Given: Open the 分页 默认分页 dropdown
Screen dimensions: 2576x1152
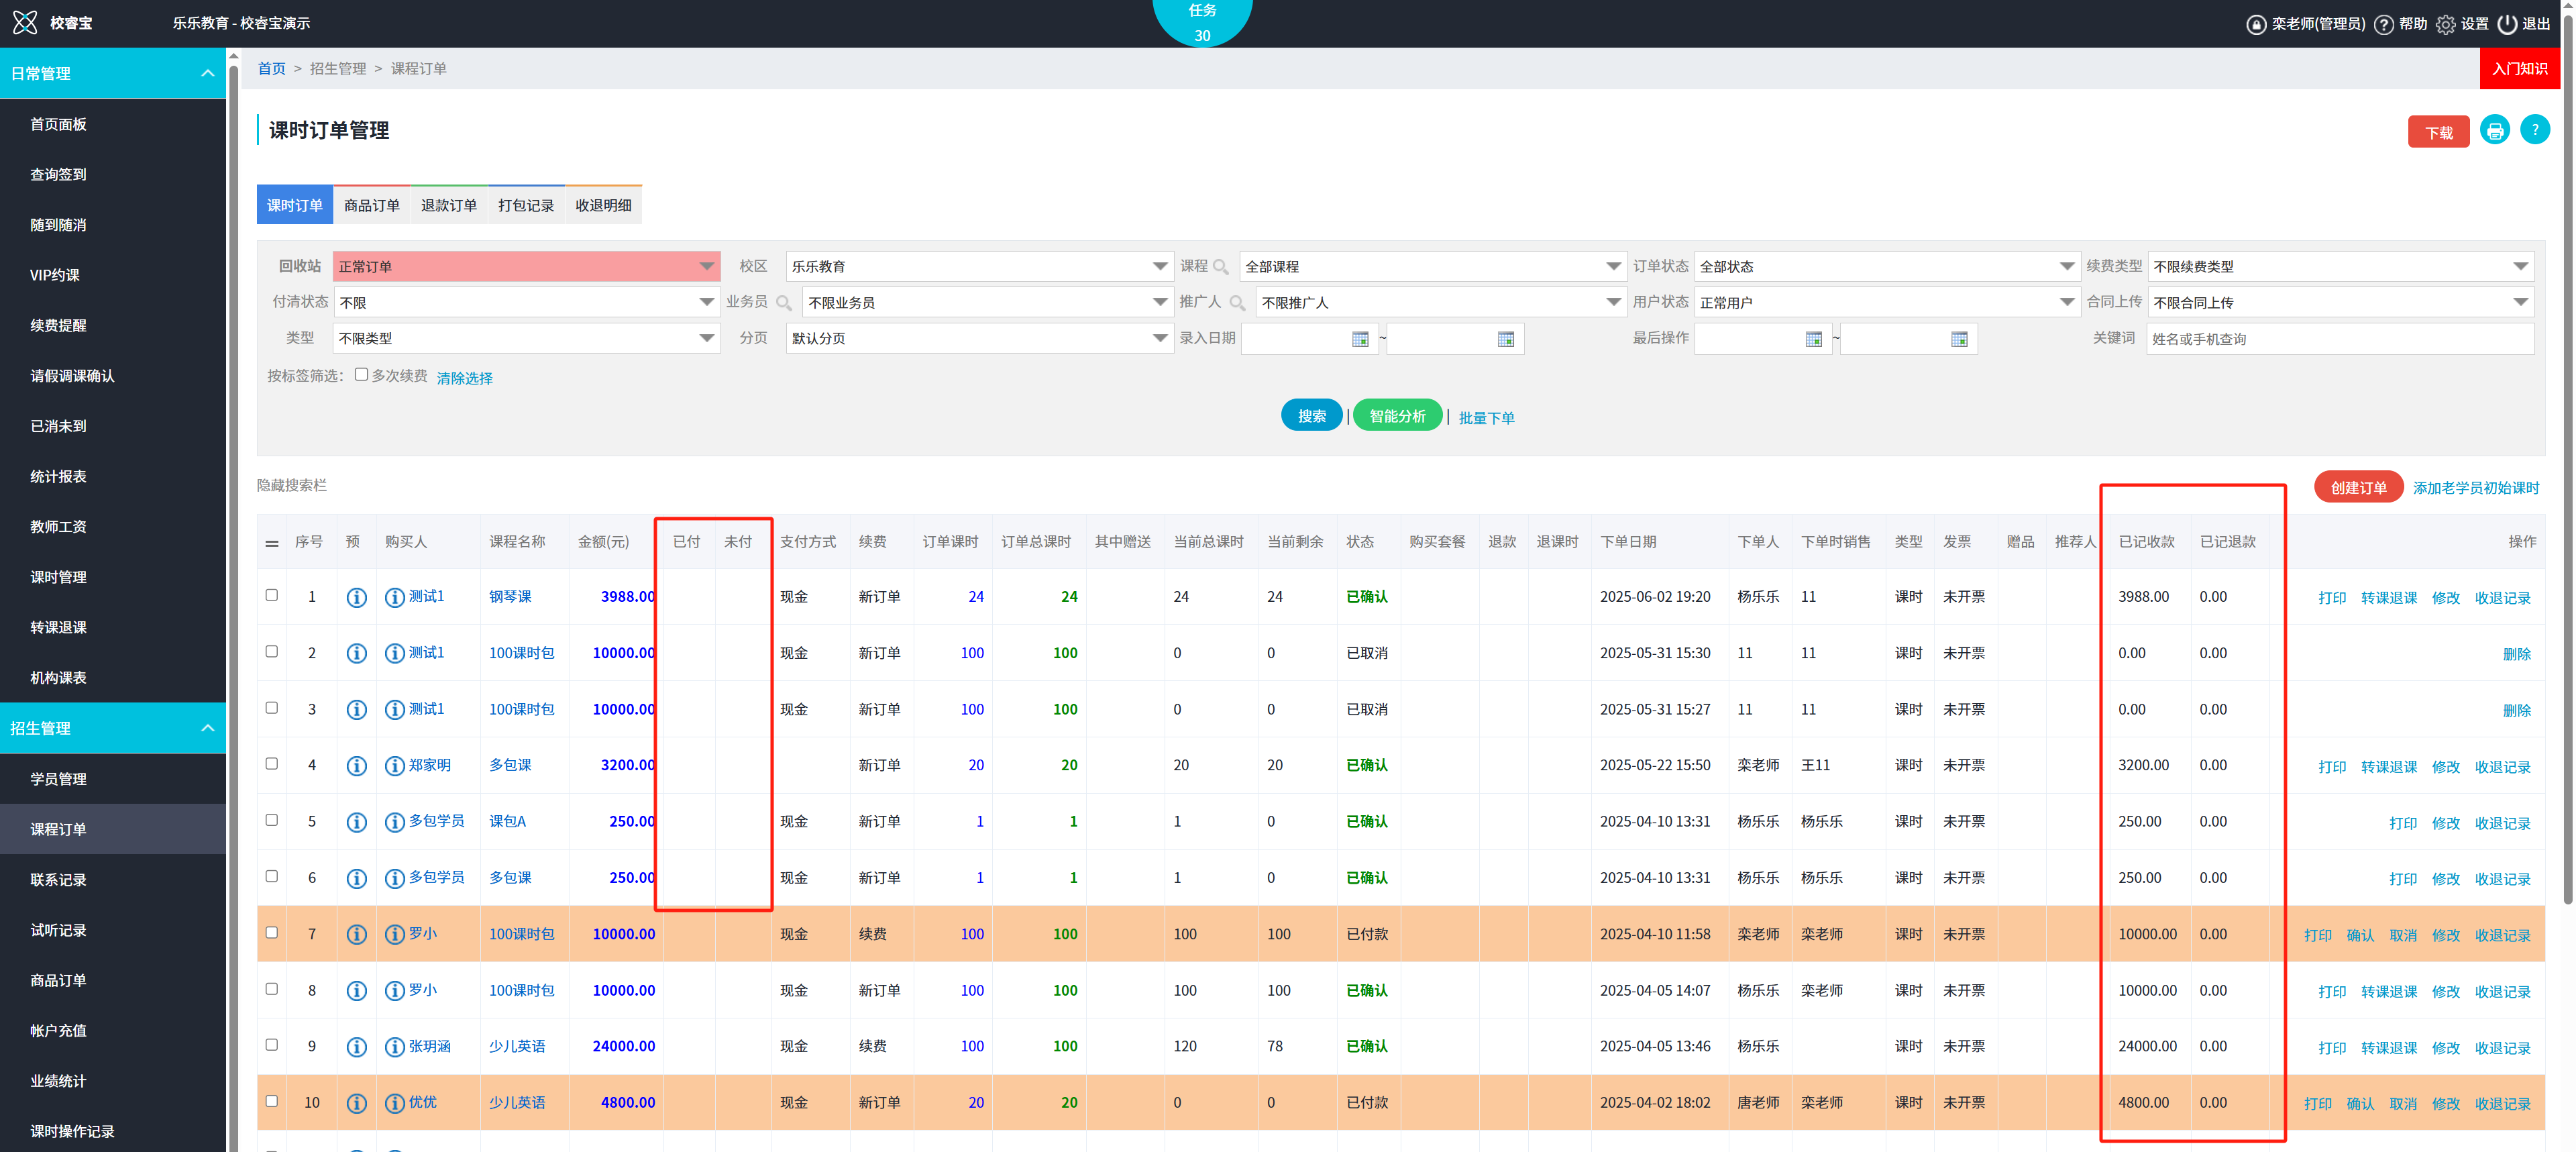Looking at the screenshot, I should click(x=979, y=339).
